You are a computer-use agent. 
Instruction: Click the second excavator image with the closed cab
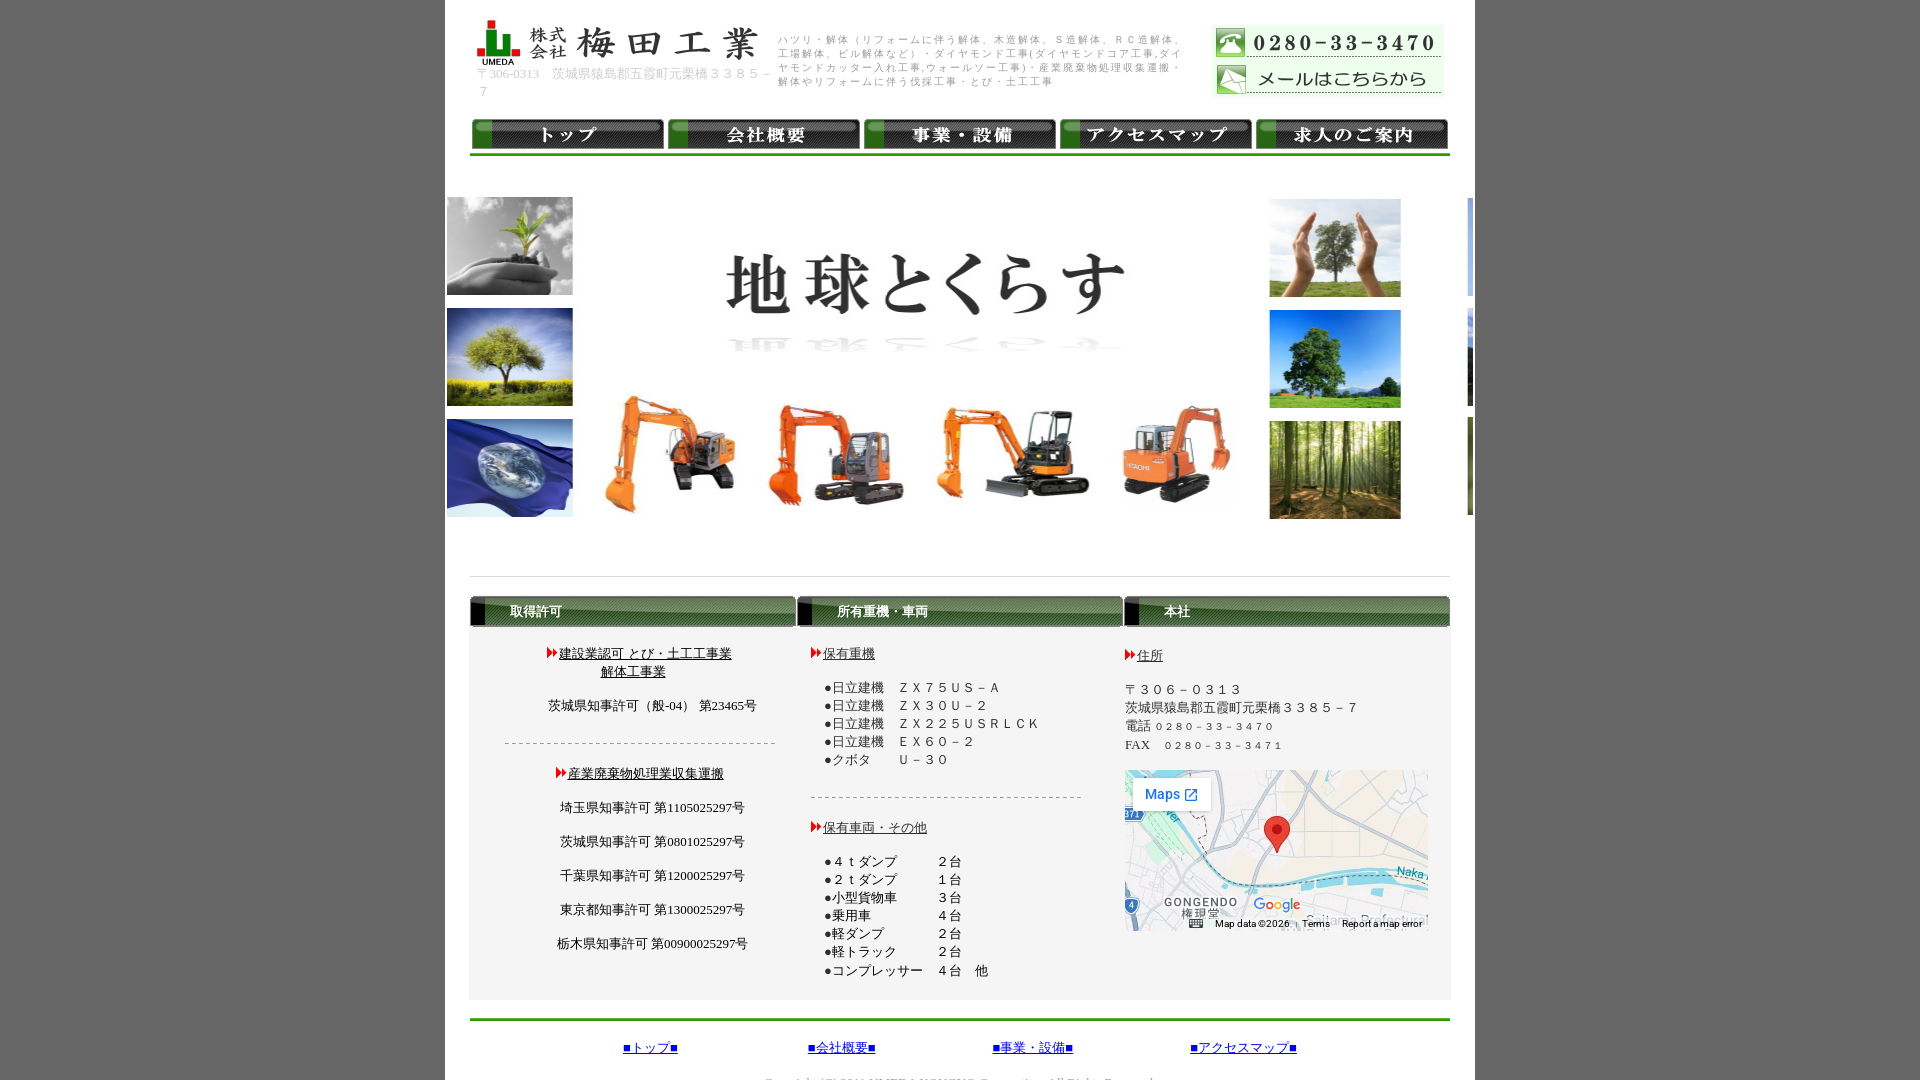click(x=836, y=455)
